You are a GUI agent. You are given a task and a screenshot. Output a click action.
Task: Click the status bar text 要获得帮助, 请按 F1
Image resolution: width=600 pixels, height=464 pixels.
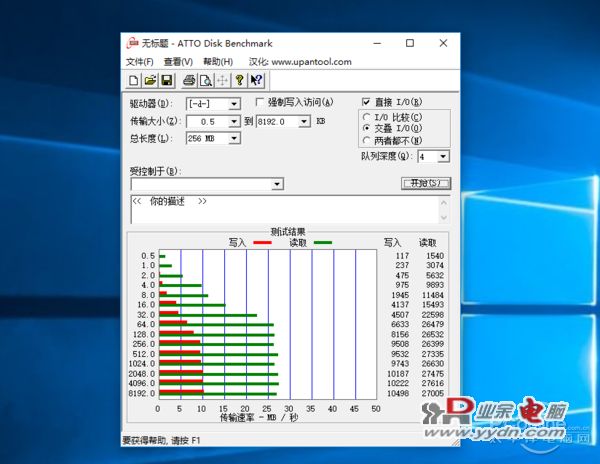[161, 441]
